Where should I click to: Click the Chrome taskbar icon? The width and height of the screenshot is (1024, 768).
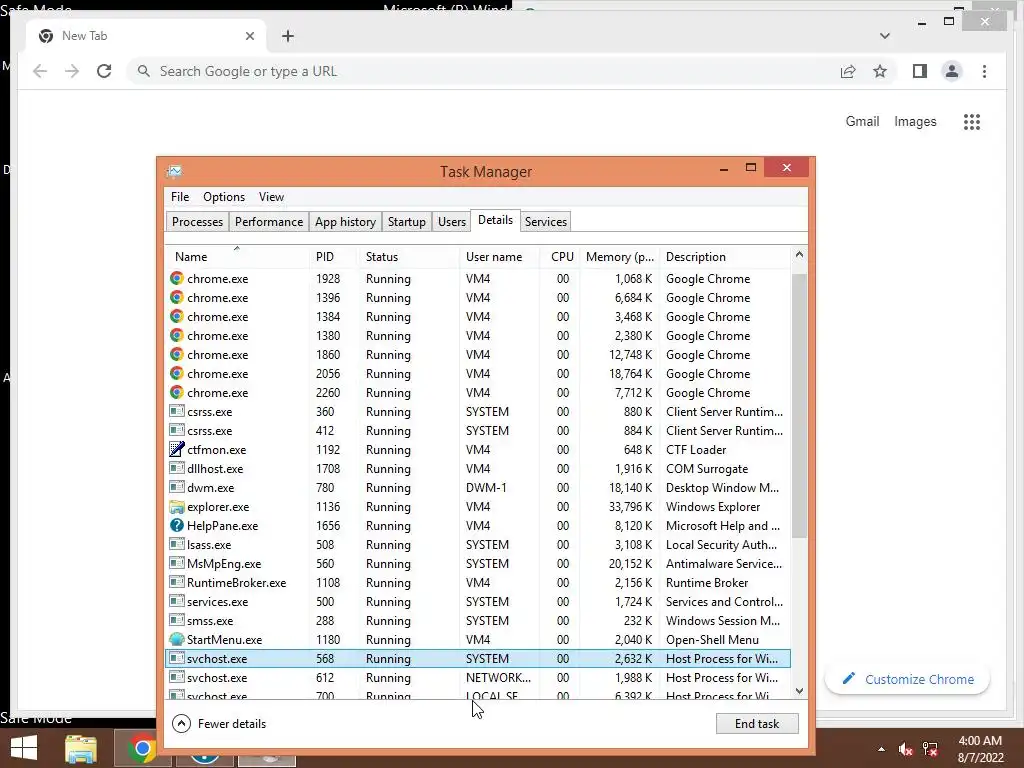pyautogui.click(x=142, y=748)
